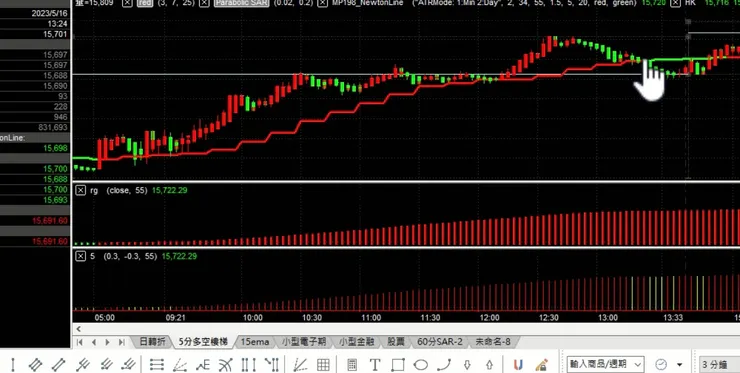Open the 小型金融 tab
The image size is (740, 373).
356,341
